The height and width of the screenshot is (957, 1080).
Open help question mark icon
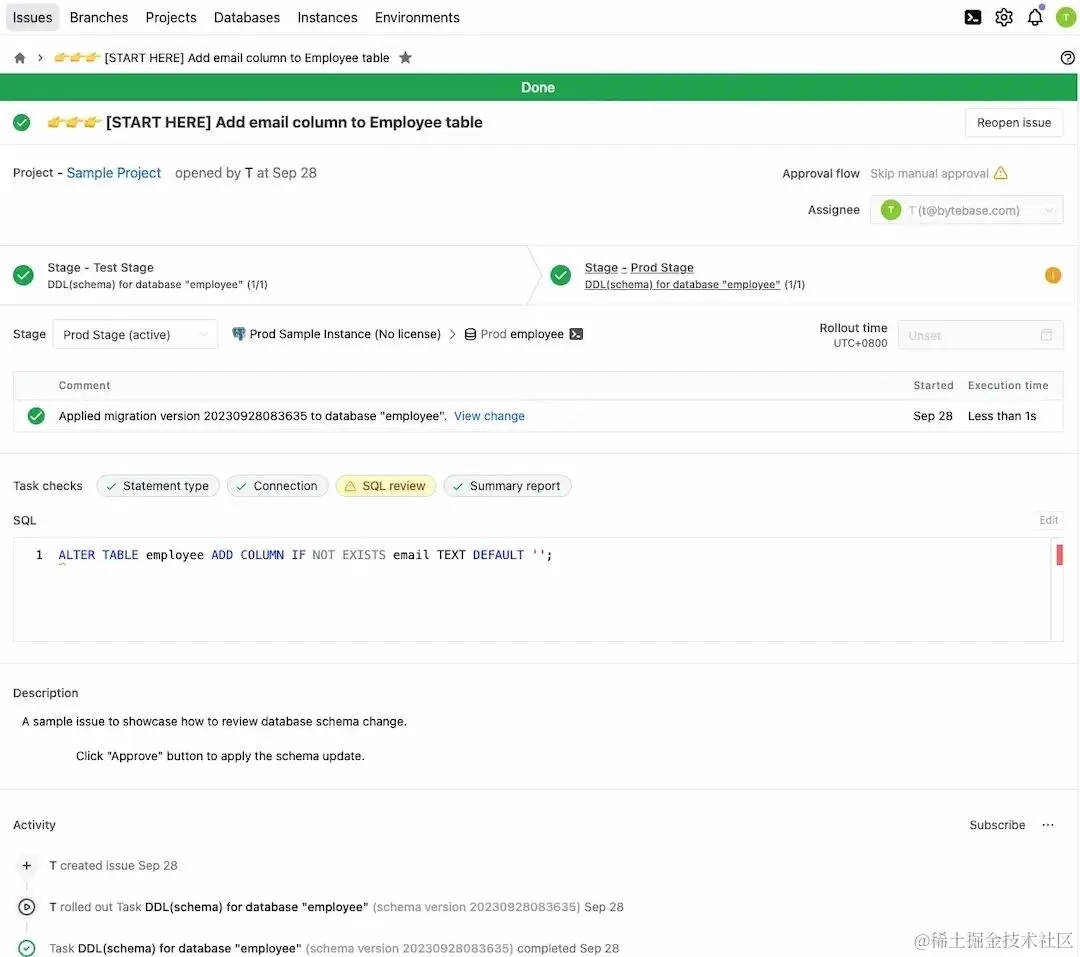tap(1067, 58)
